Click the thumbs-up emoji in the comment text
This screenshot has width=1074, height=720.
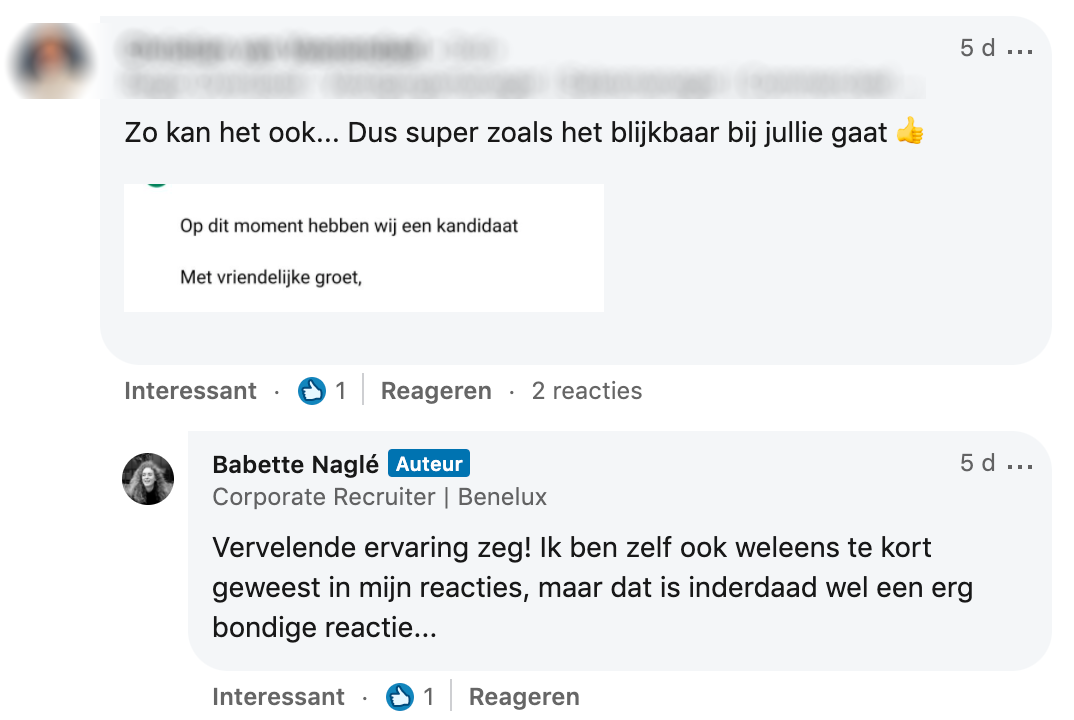pos(910,132)
